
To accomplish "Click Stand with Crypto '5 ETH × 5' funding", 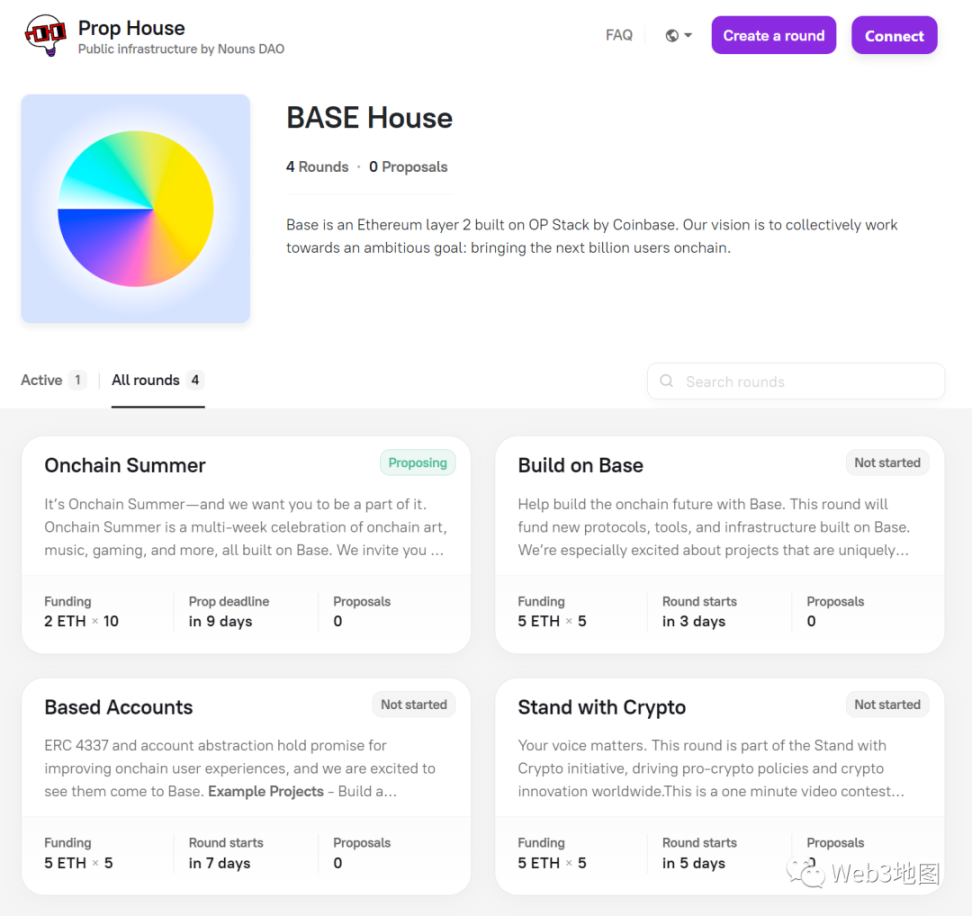I will [x=552, y=863].
